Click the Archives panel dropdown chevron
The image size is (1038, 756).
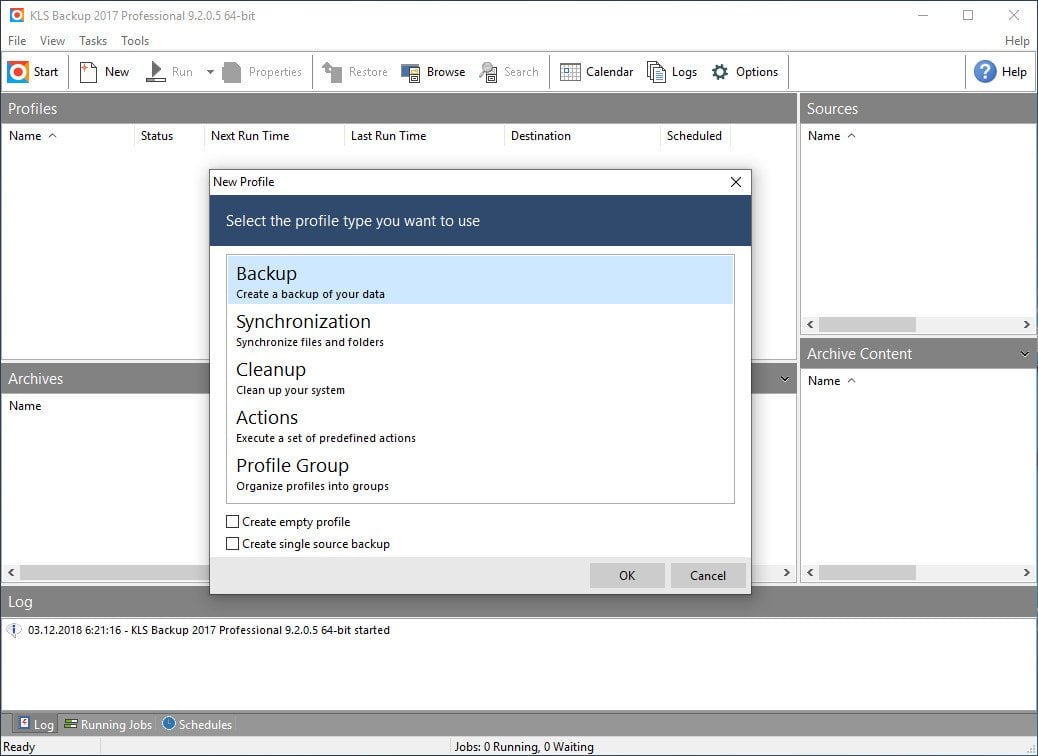click(x=786, y=379)
